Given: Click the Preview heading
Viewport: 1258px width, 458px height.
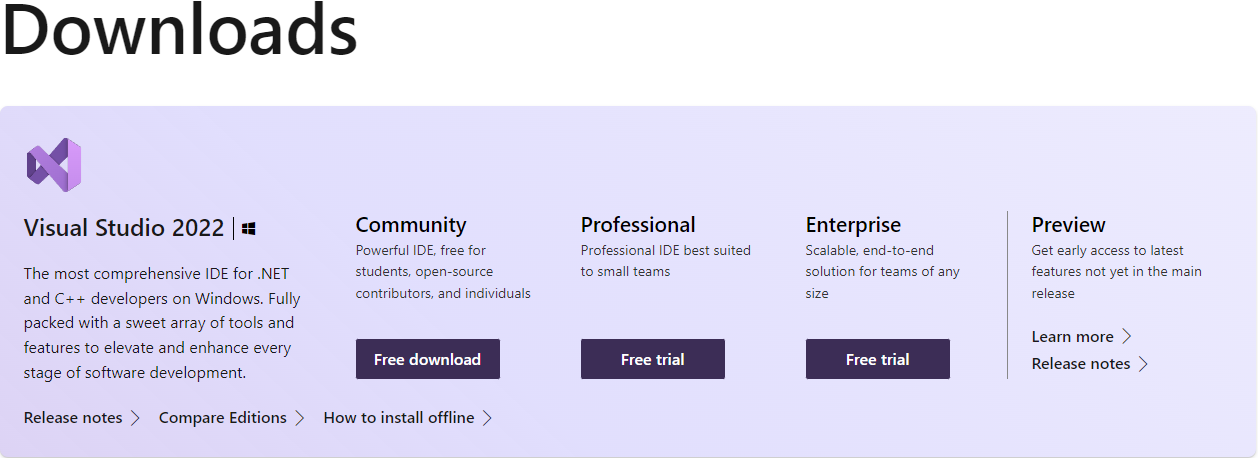Looking at the screenshot, I should click(x=1068, y=225).
